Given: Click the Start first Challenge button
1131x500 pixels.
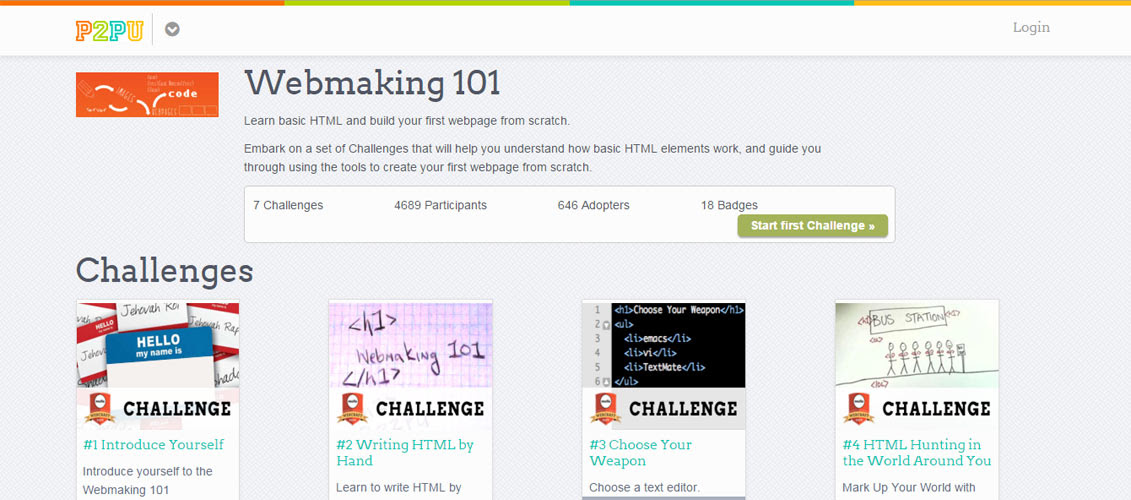Looking at the screenshot, I should click(x=812, y=226).
